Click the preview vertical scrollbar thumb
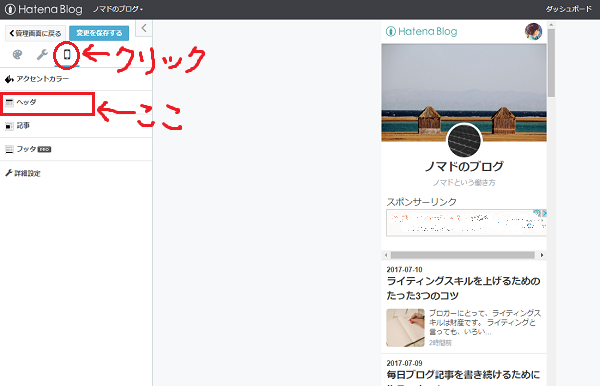Viewport: 600px width, 386px height. 551,63
